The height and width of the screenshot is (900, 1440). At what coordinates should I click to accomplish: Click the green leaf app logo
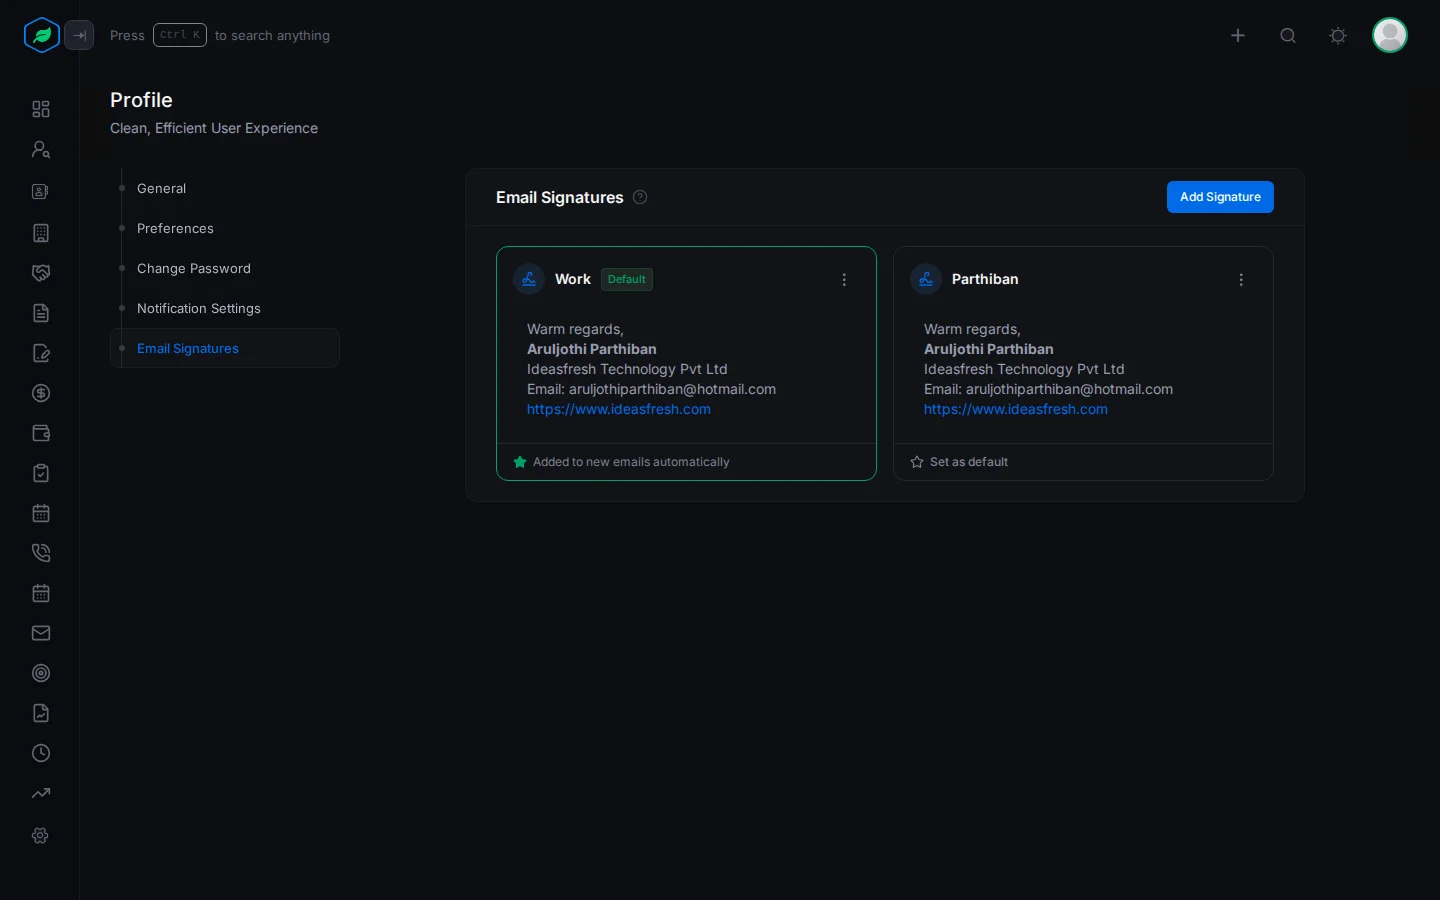pyautogui.click(x=41, y=35)
